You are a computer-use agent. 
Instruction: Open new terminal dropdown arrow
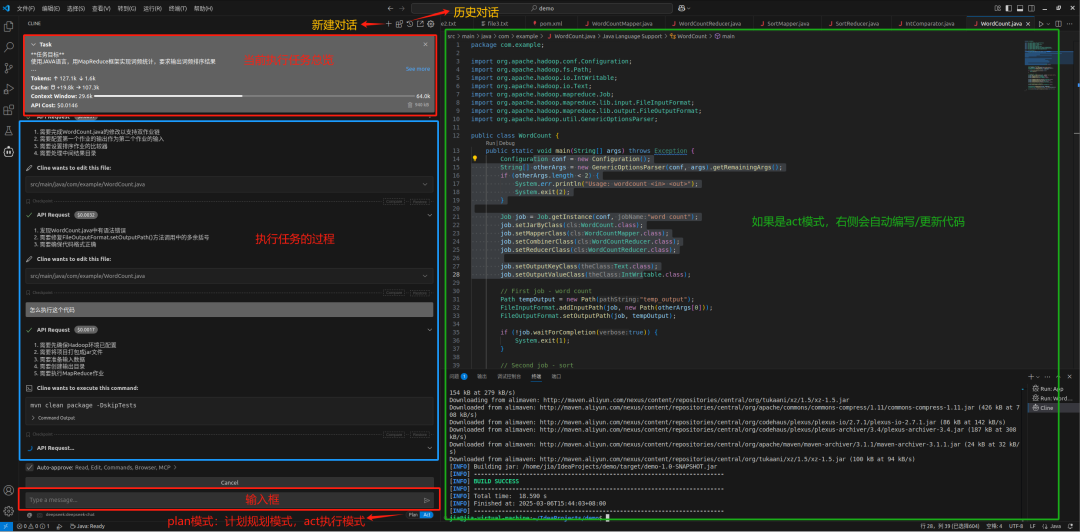1039,377
